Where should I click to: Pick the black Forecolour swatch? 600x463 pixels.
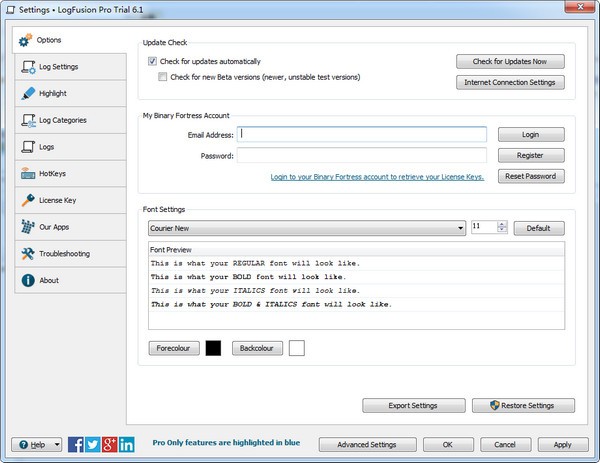[213, 349]
